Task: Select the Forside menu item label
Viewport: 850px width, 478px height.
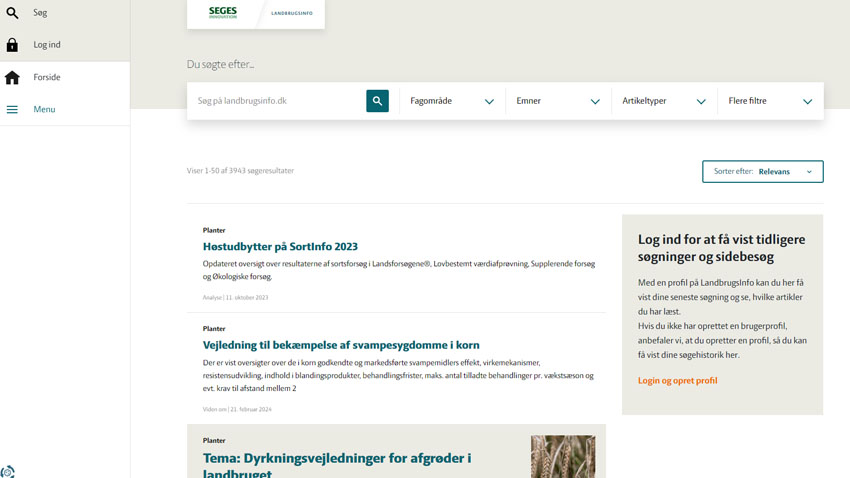Action: tap(47, 77)
